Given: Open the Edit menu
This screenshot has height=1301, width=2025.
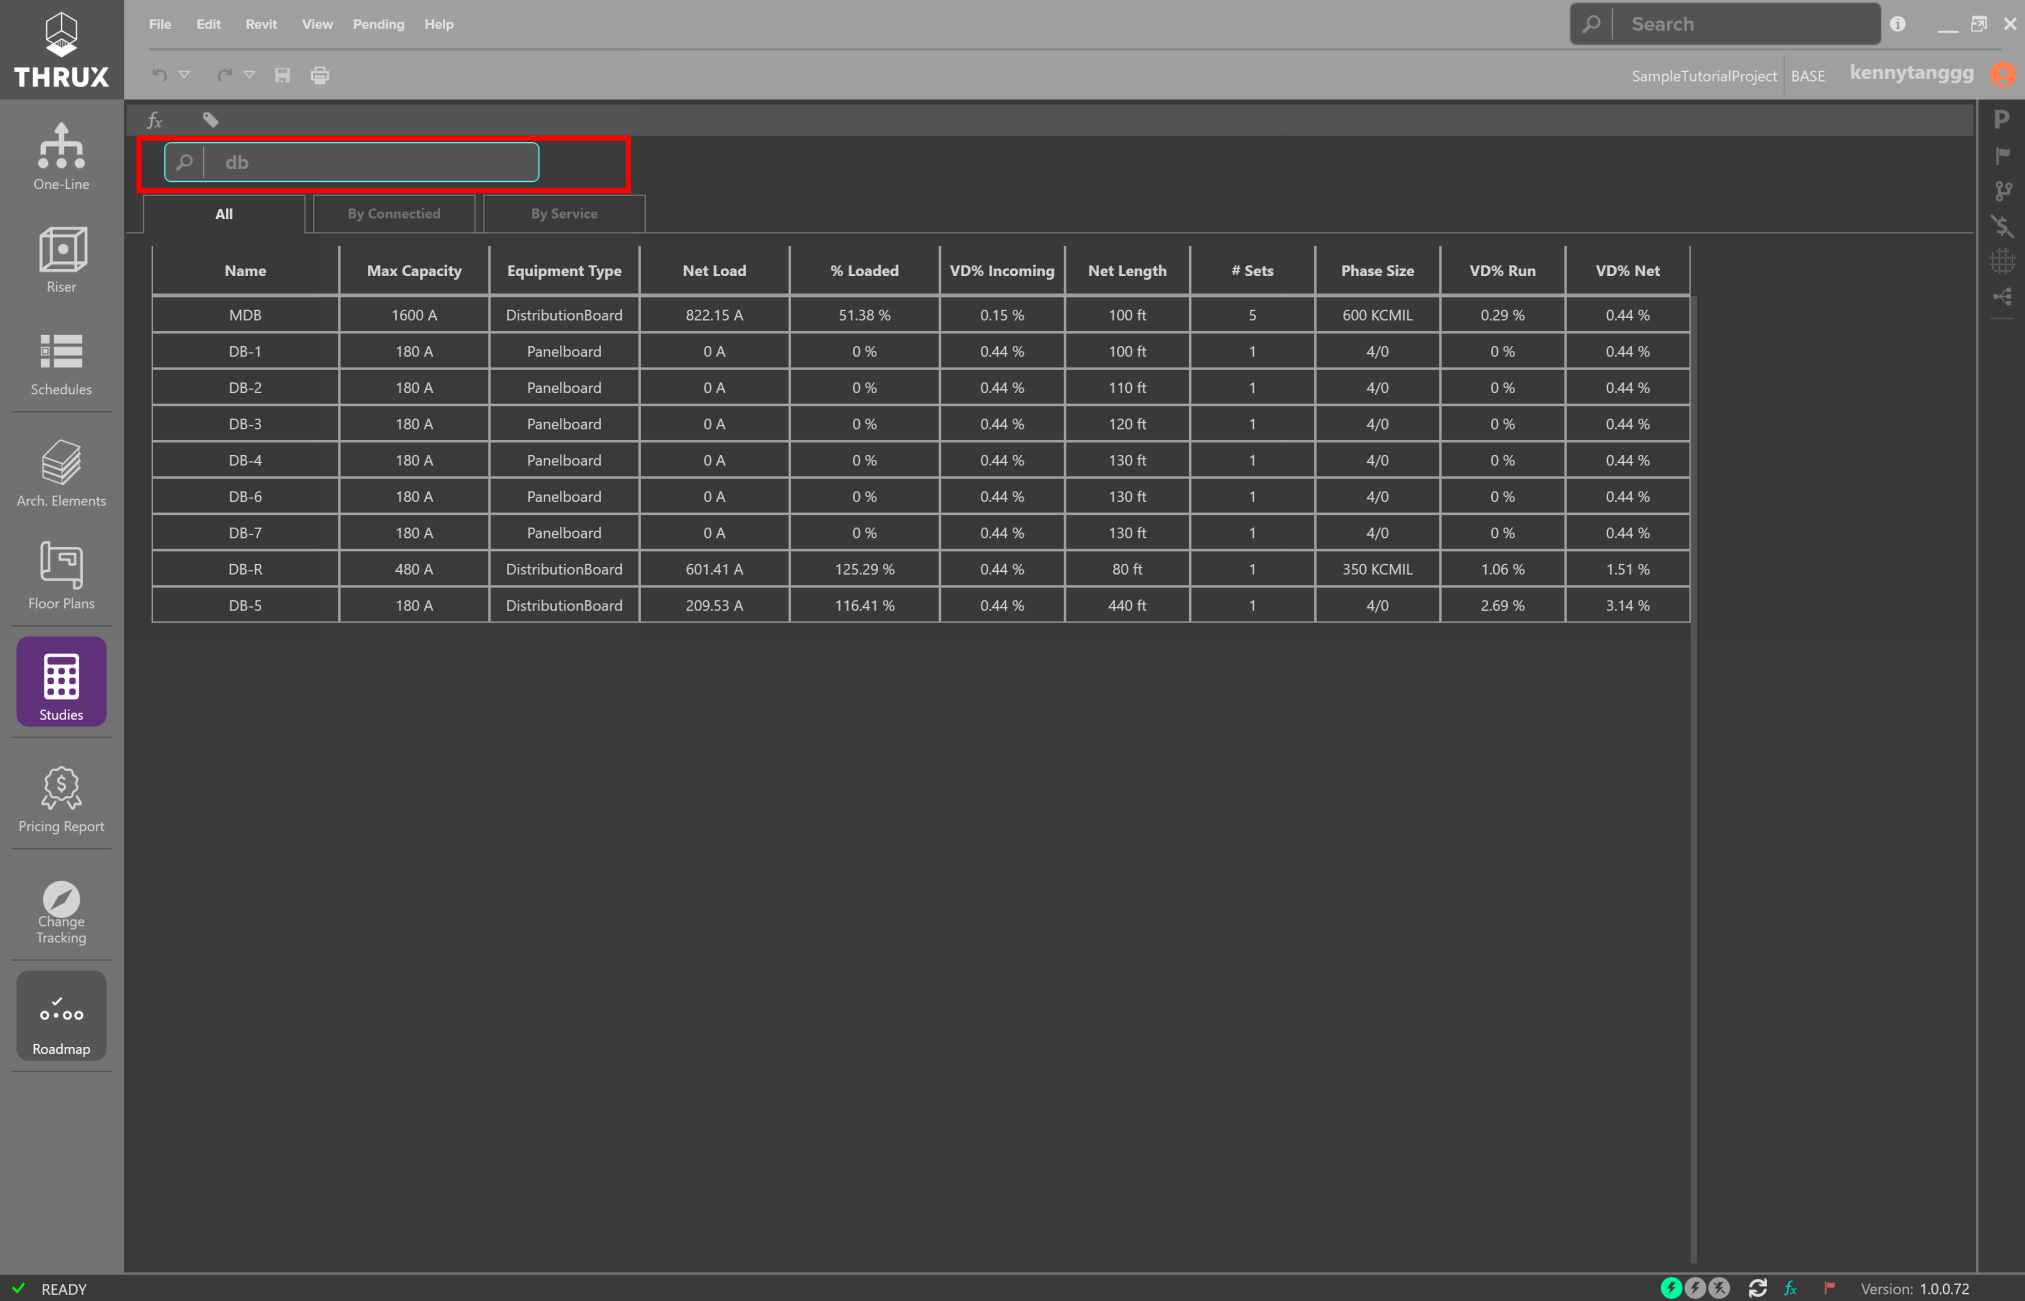Looking at the screenshot, I should (x=208, y=24).
